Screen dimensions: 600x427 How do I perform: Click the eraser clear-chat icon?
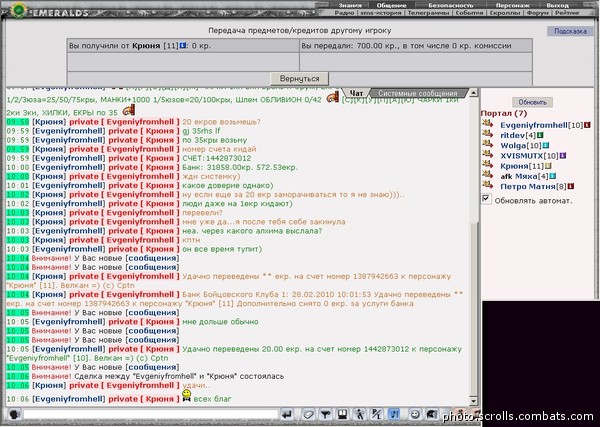tap(308, 414)
